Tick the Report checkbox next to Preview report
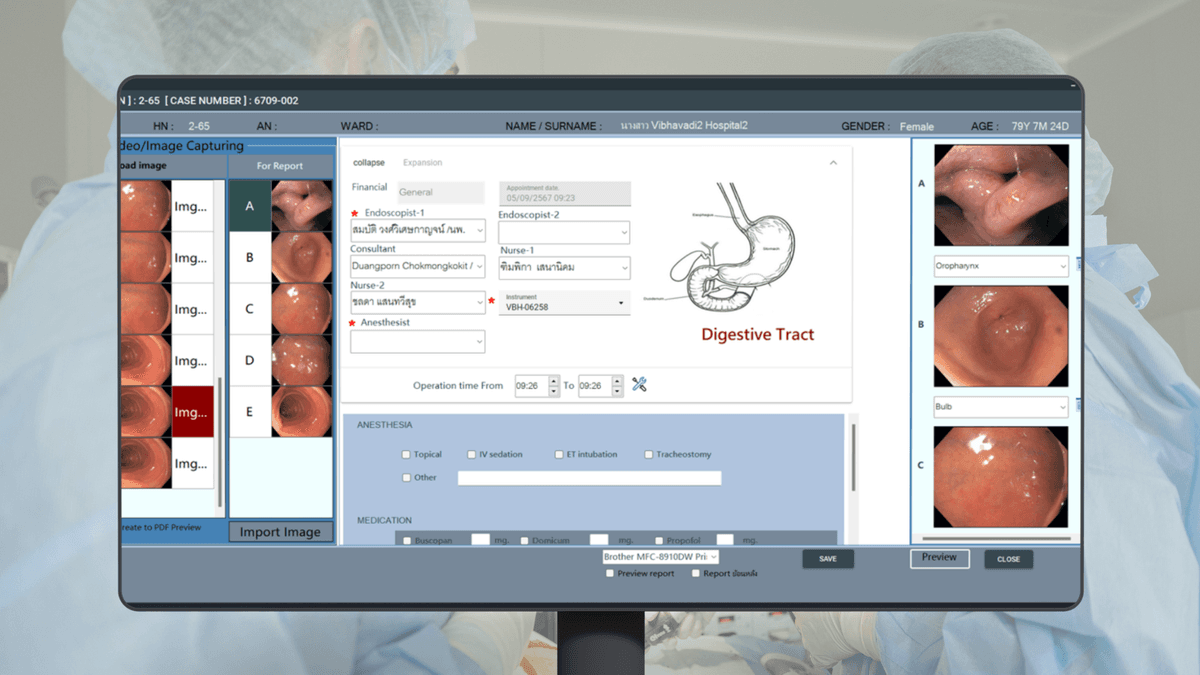1200x675 pixels. point(696,574)
